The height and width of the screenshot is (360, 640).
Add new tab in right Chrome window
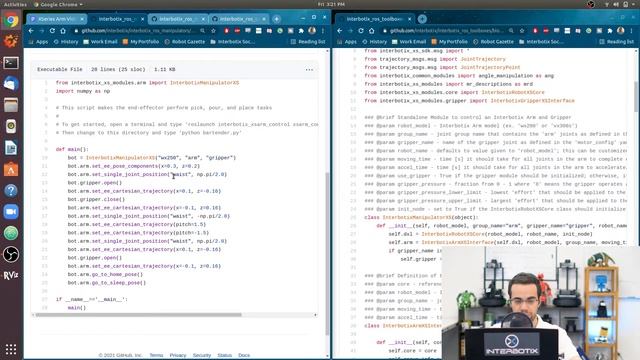(422, 19)
